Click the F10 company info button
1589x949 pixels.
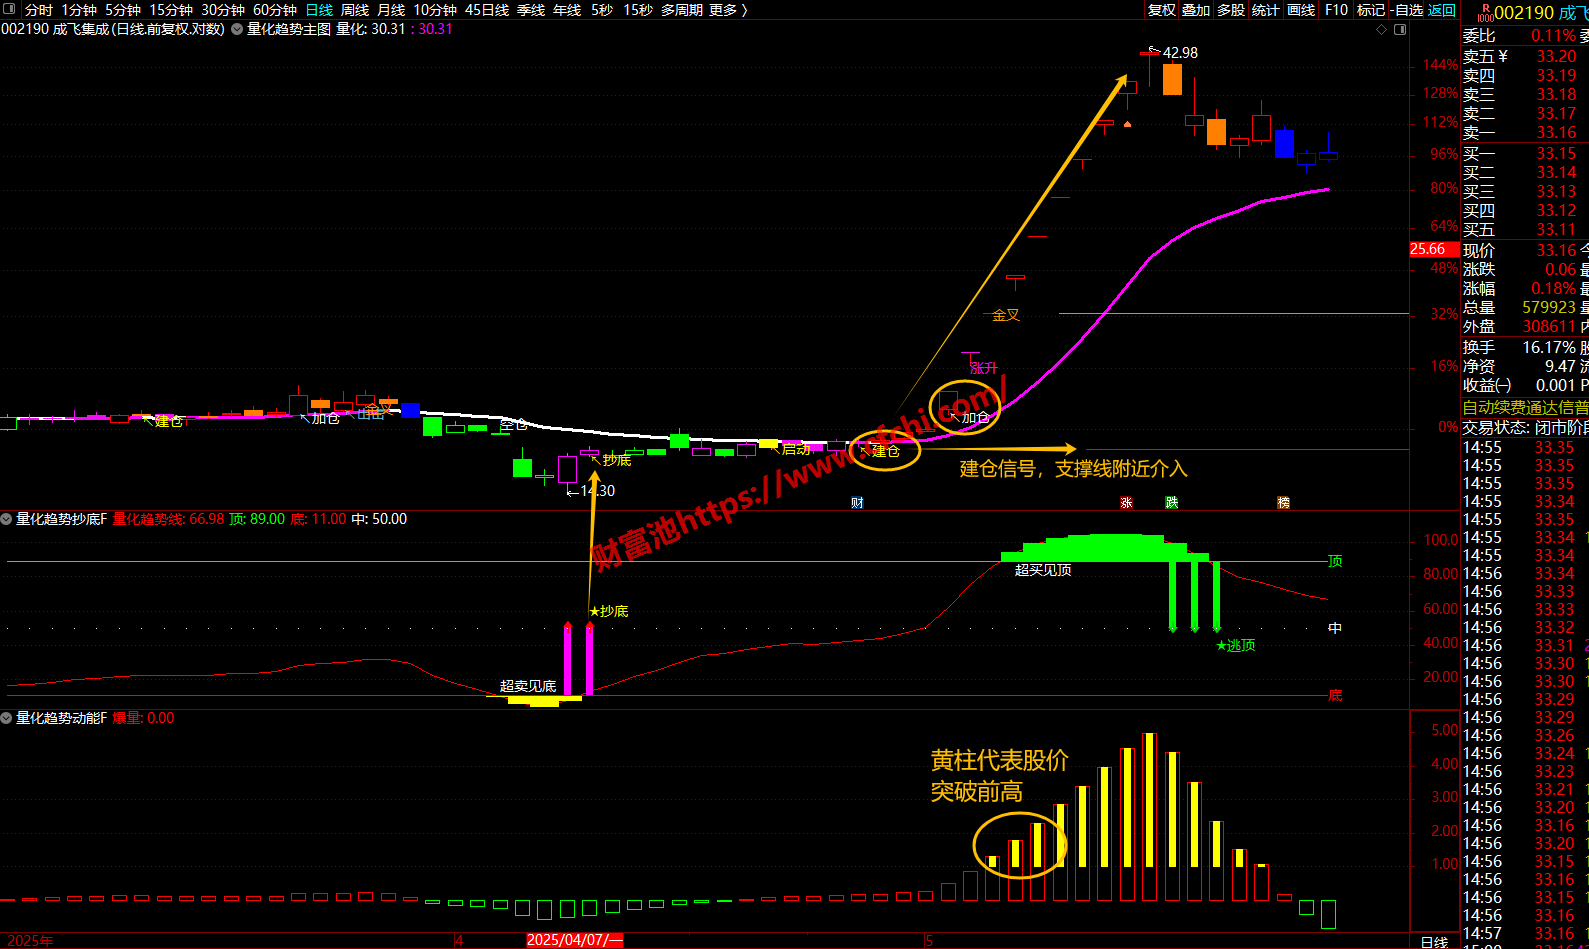tap(1336, 10)
